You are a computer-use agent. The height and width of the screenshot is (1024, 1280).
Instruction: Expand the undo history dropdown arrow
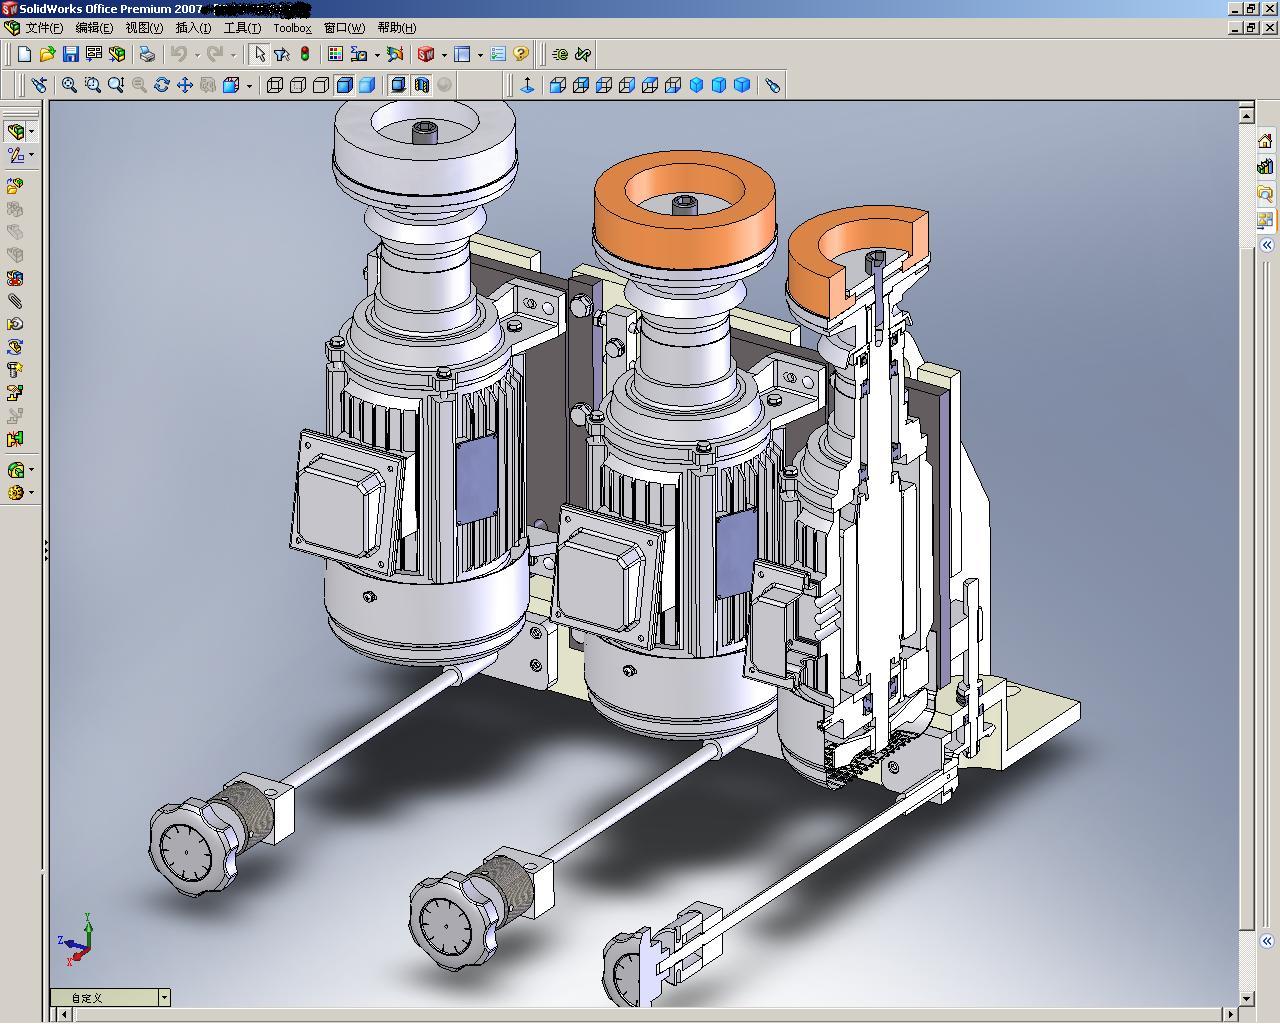(x=196, y=55)
